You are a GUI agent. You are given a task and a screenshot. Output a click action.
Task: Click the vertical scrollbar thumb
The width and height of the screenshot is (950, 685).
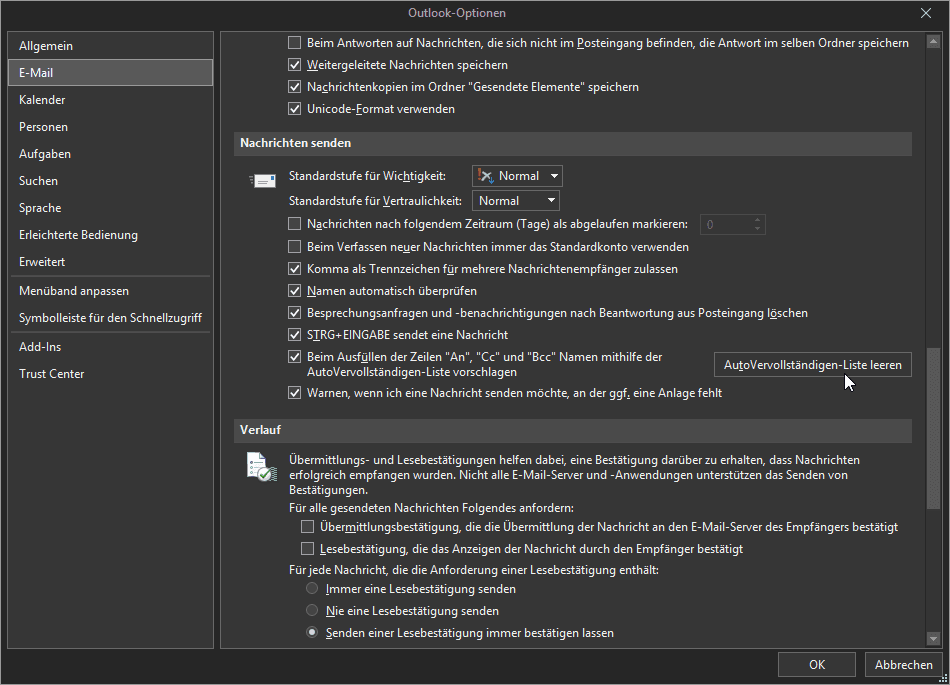(x=933, y=428)
